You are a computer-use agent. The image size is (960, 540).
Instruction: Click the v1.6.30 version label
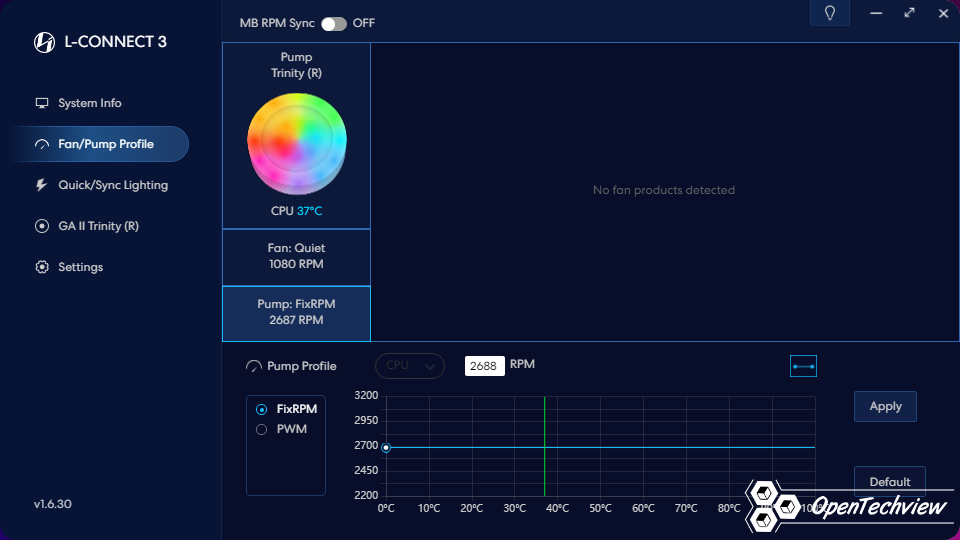click(x=53, y=504)
